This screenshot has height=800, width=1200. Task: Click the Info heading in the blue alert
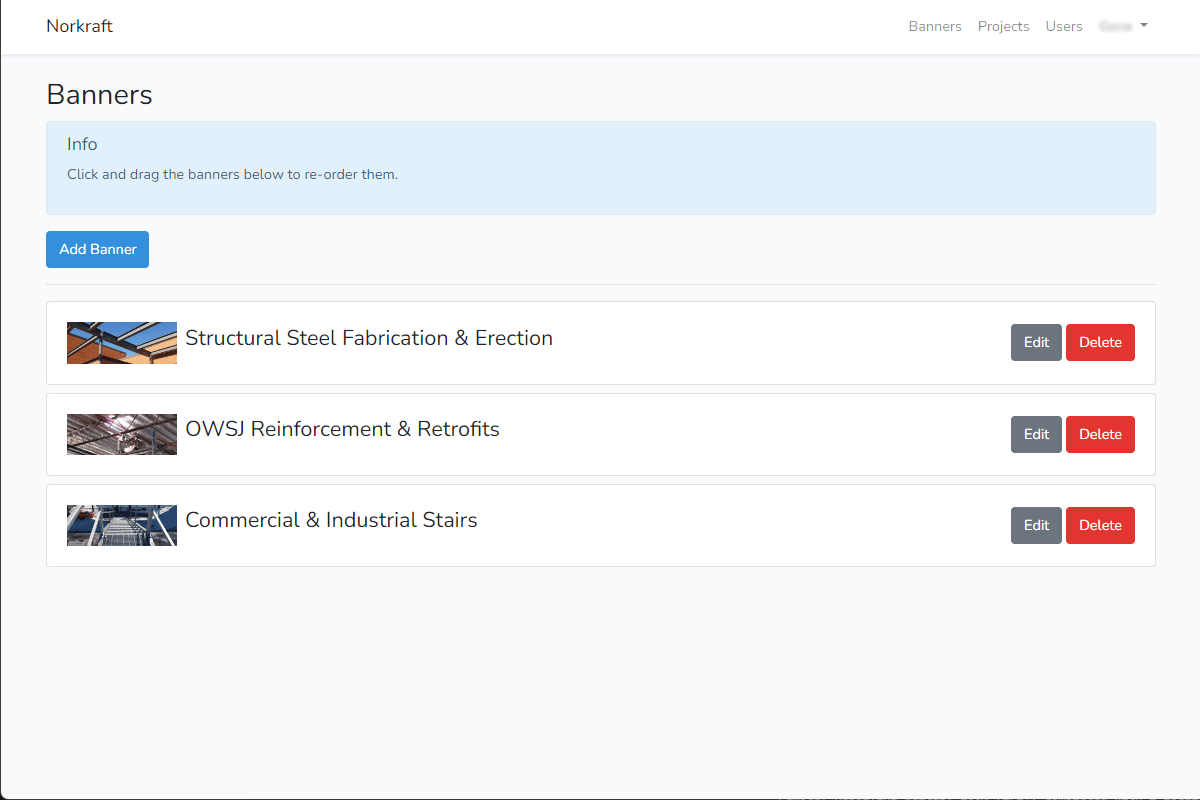(x=82, y=144)
